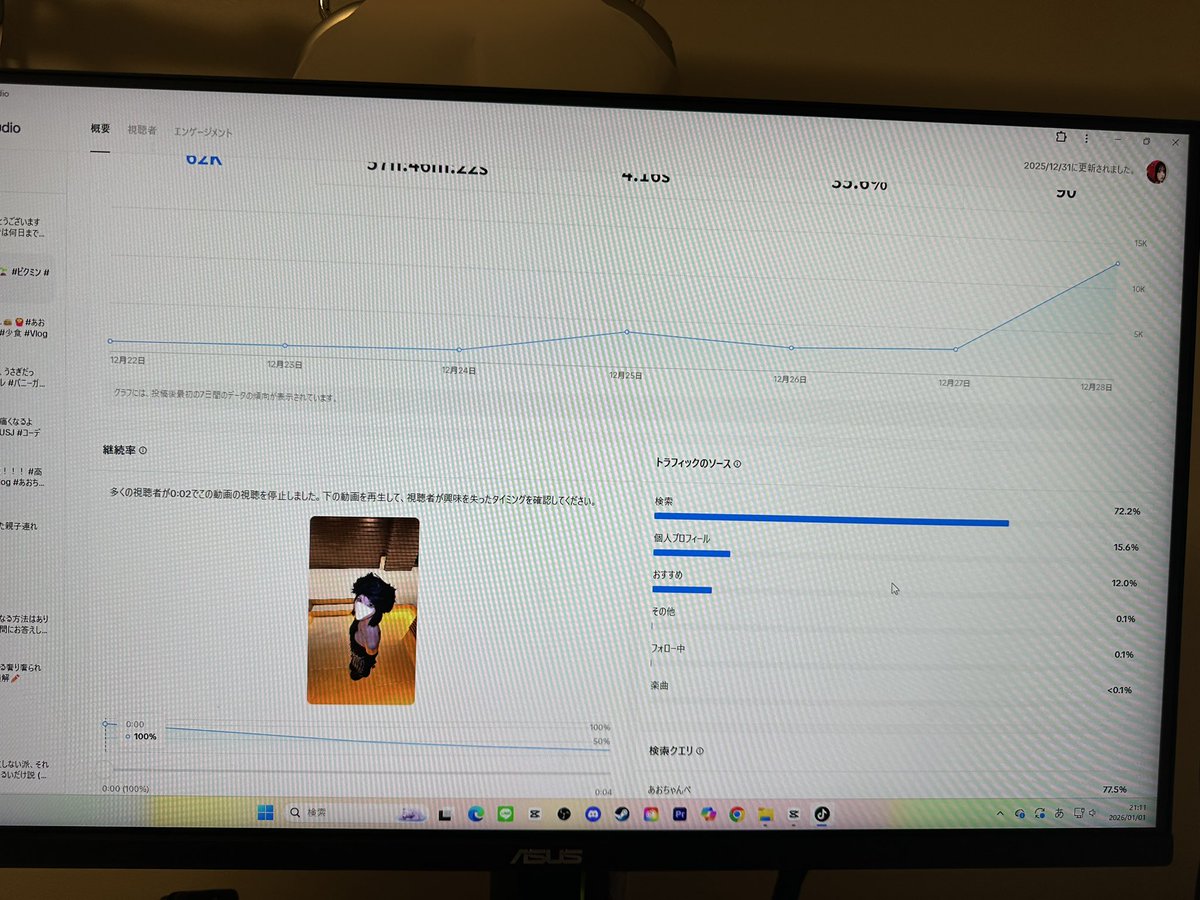Open Adobe Premiere Pro from the taskbar

point(680,814)
